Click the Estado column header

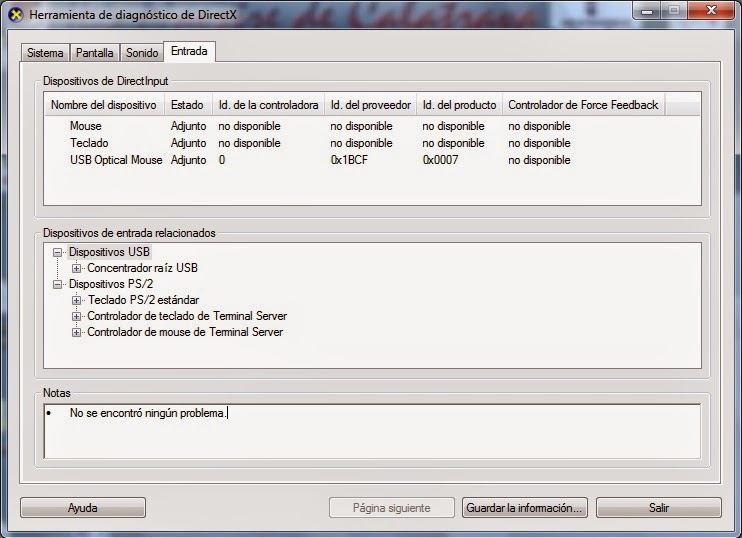[x=188, y=105]
